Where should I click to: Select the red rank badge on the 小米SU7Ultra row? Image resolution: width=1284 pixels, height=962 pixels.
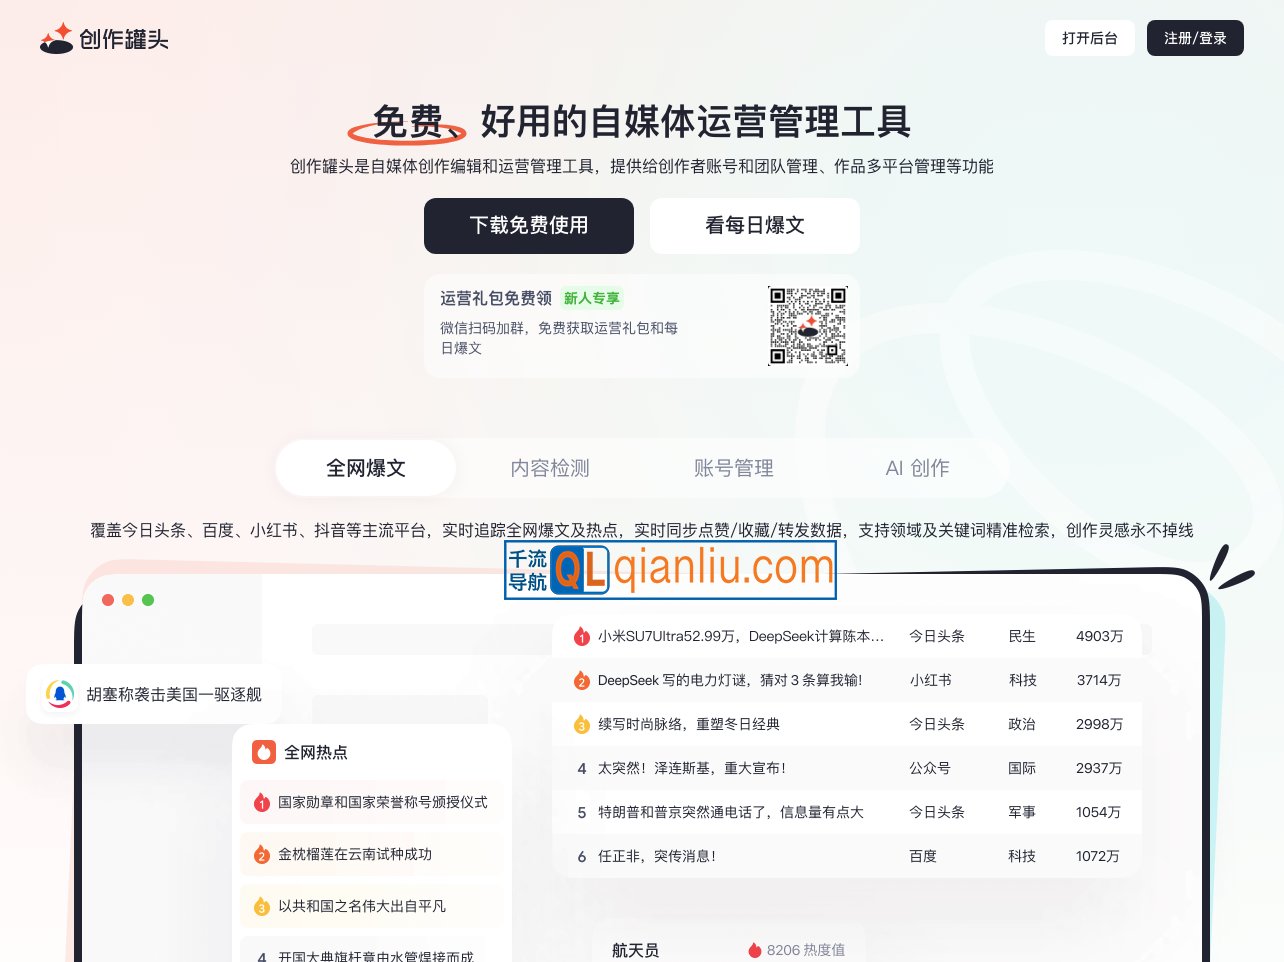pyautogui.click(x=581, y=636)
